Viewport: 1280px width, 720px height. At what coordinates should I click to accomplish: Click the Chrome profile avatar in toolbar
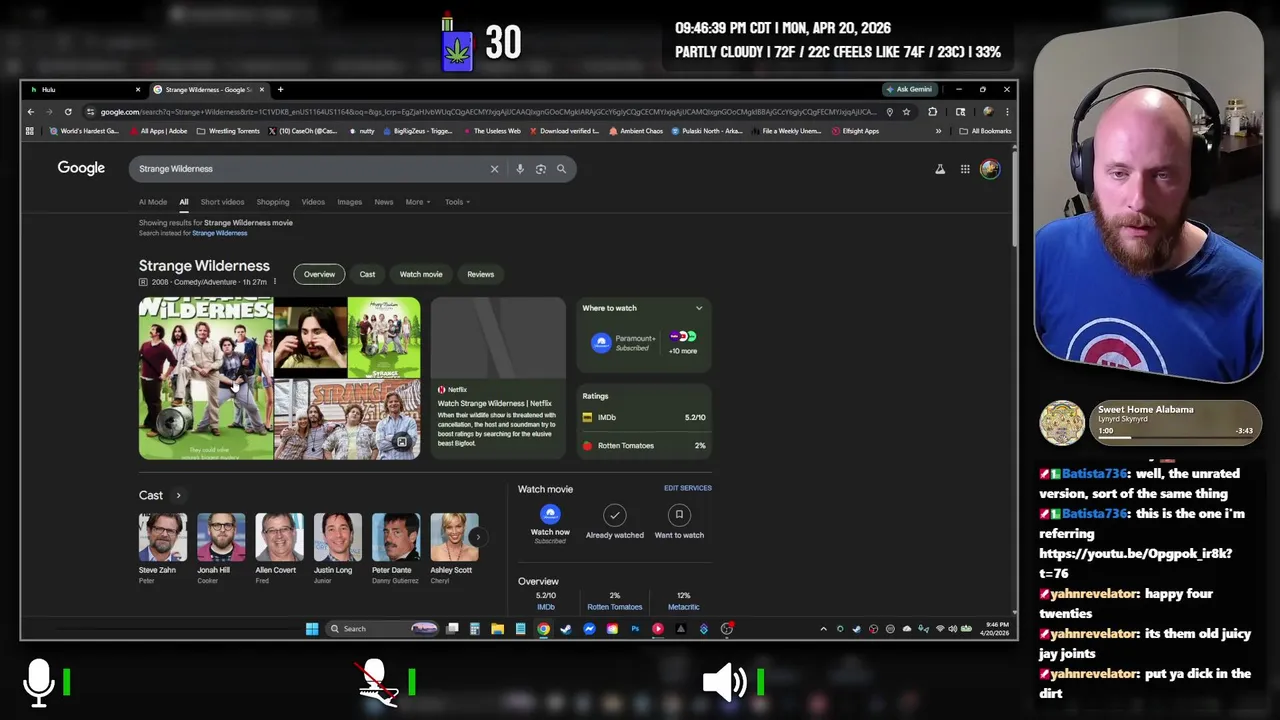(988, 112)
